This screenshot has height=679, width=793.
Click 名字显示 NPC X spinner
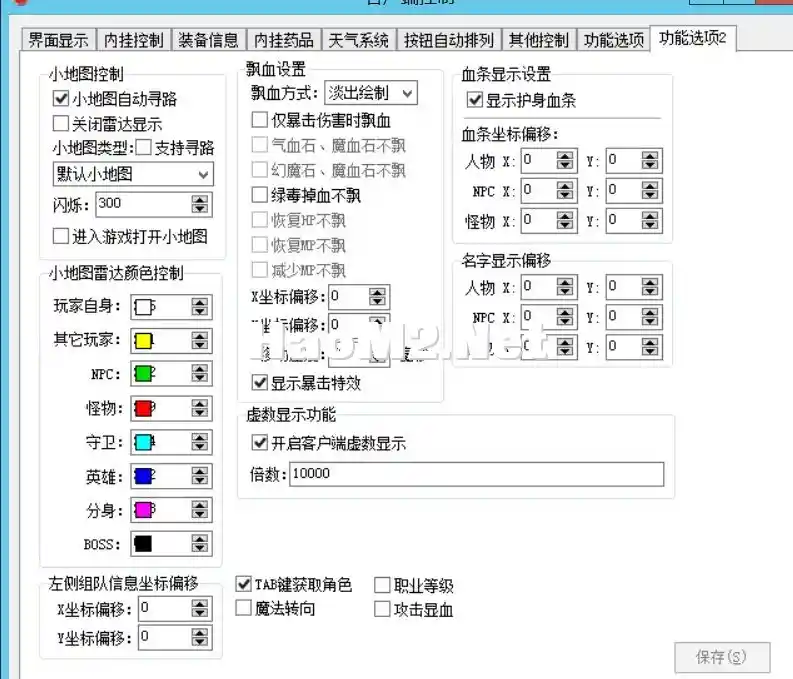pos(565,317)
